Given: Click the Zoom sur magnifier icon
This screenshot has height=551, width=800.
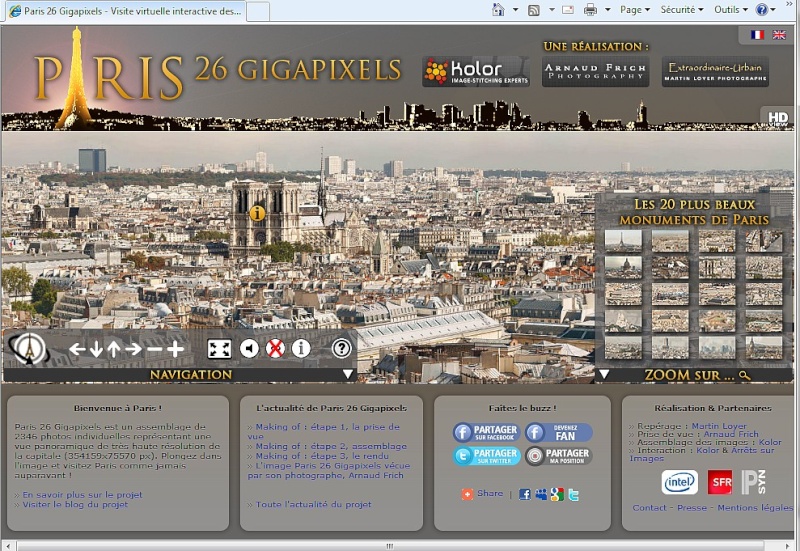Looking at the screenshot, I should [745, 375].
